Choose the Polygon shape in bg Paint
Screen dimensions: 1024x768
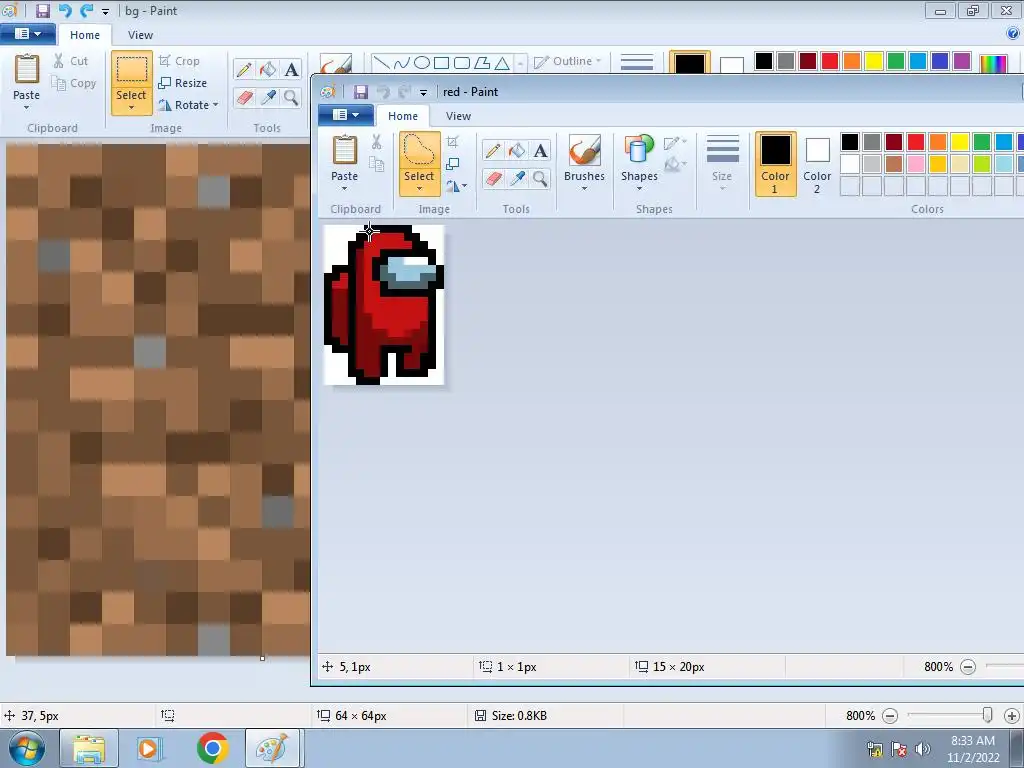coord(482,63)
